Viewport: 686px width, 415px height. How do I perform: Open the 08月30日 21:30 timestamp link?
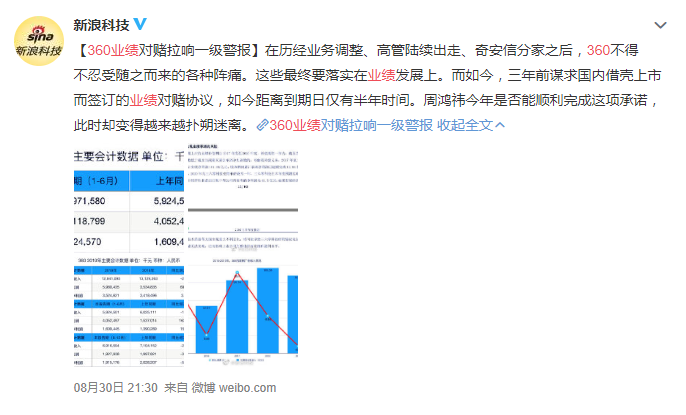tap(116, 388)
